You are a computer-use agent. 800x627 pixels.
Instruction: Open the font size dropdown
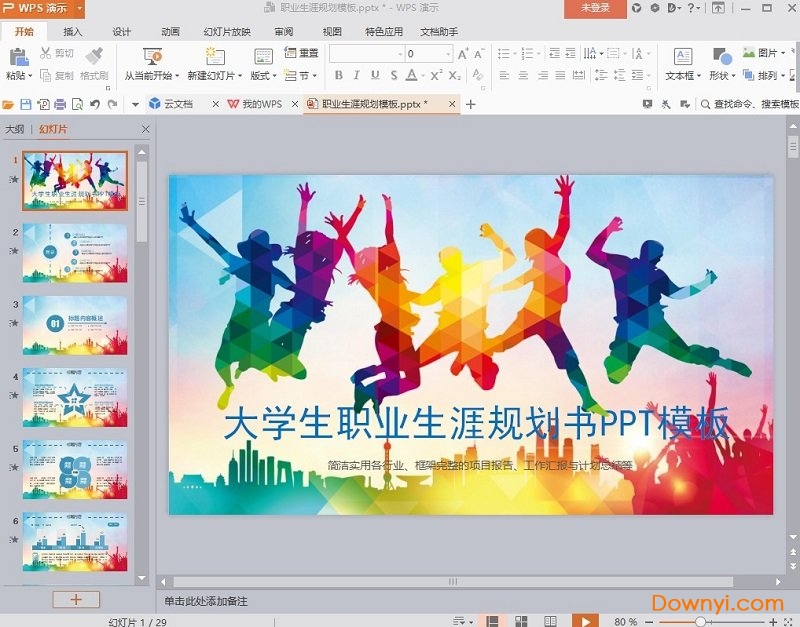pyautogui.click(x=448, y=54)
